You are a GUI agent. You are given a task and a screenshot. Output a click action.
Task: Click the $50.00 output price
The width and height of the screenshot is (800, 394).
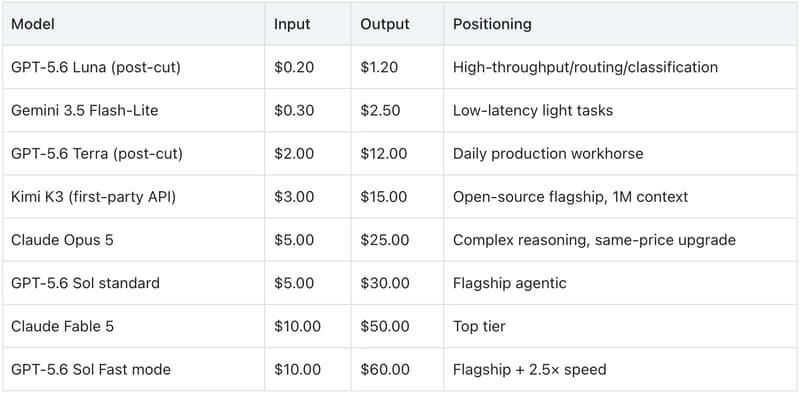coord(385,326)
